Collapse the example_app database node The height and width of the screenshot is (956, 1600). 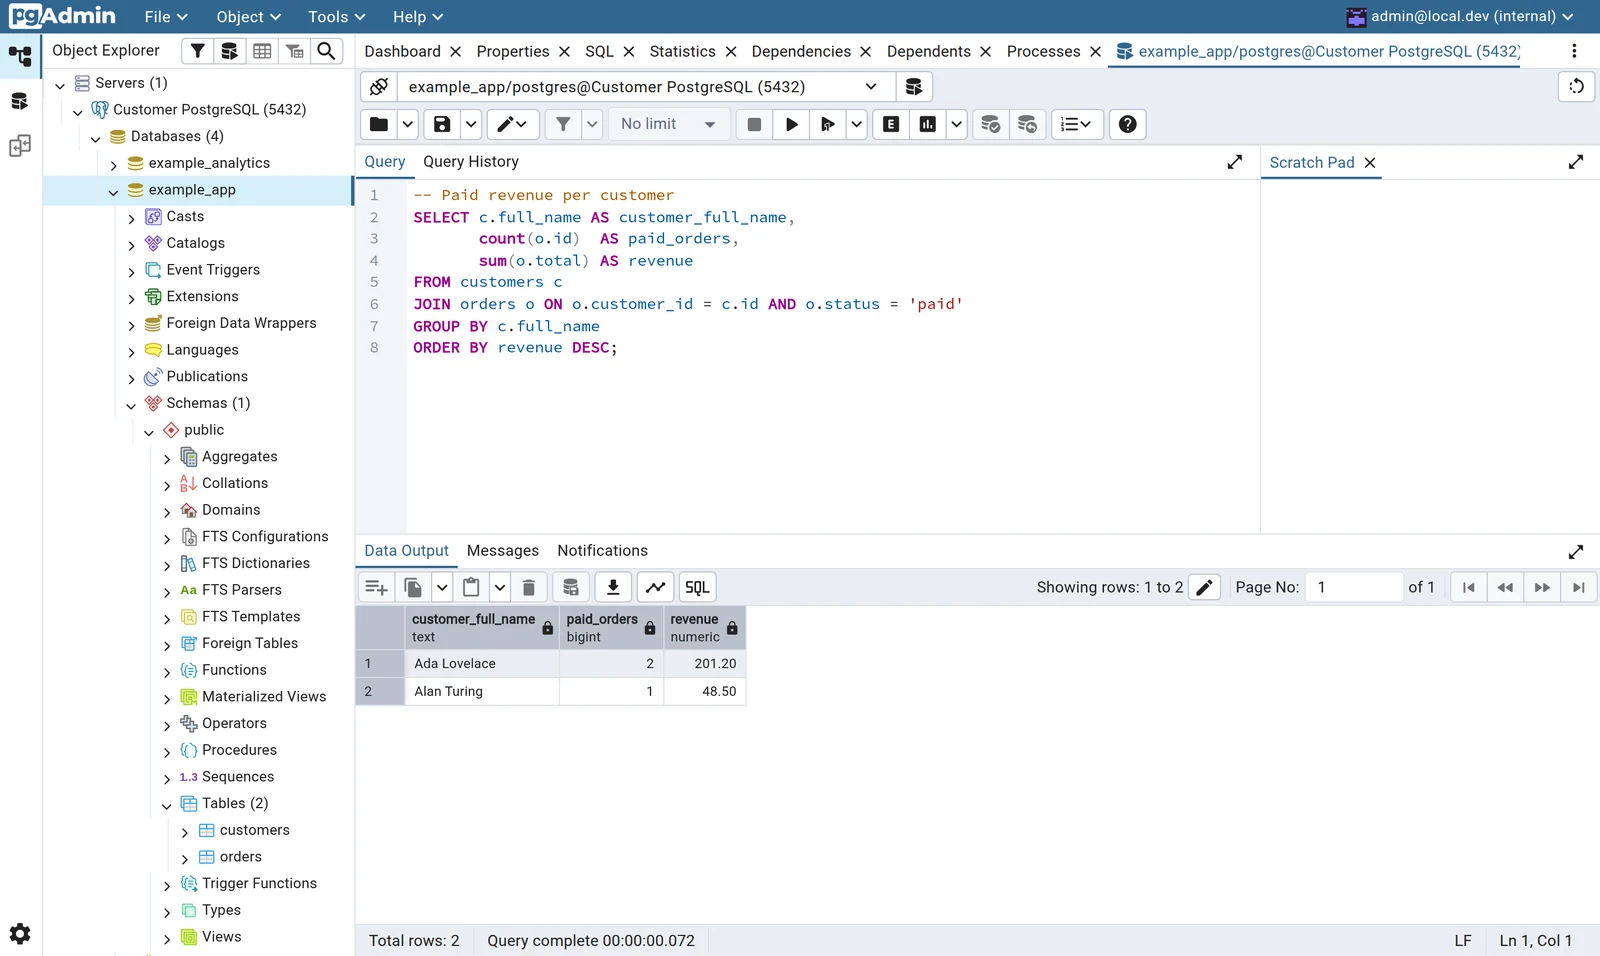point(113,191)
